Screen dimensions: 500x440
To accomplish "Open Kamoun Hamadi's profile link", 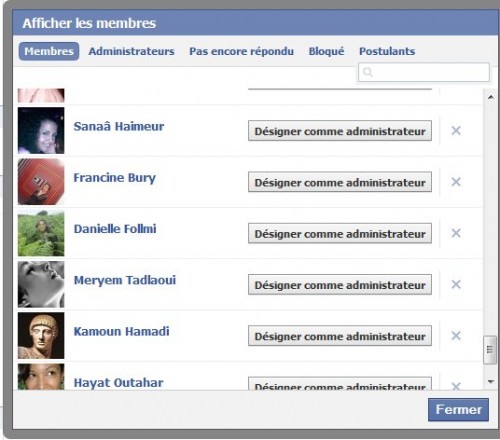I will click(x=122, y=331).
